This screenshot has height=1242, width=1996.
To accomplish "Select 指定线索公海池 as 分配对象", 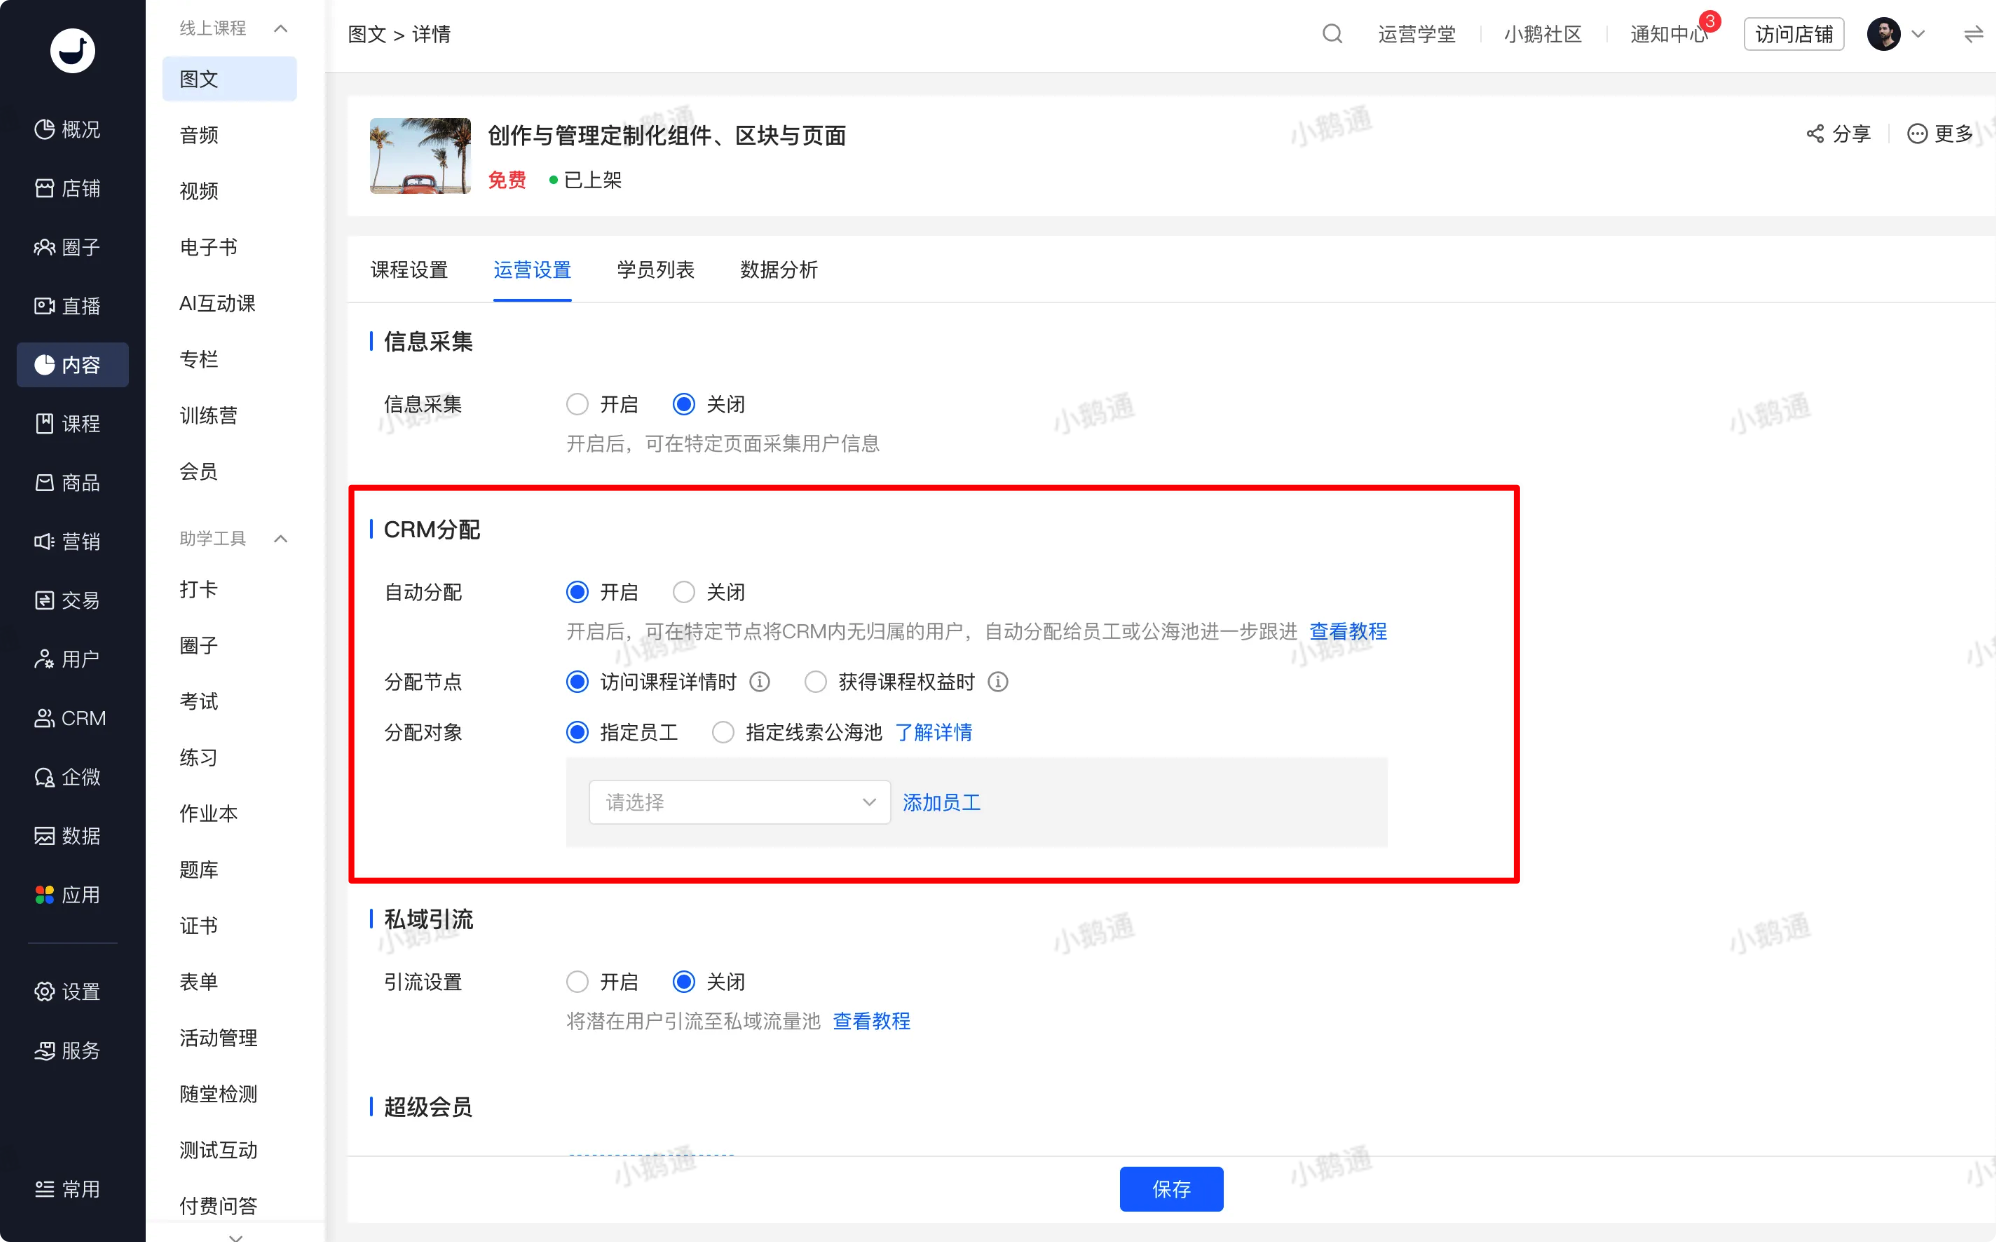I will (723, 732).
